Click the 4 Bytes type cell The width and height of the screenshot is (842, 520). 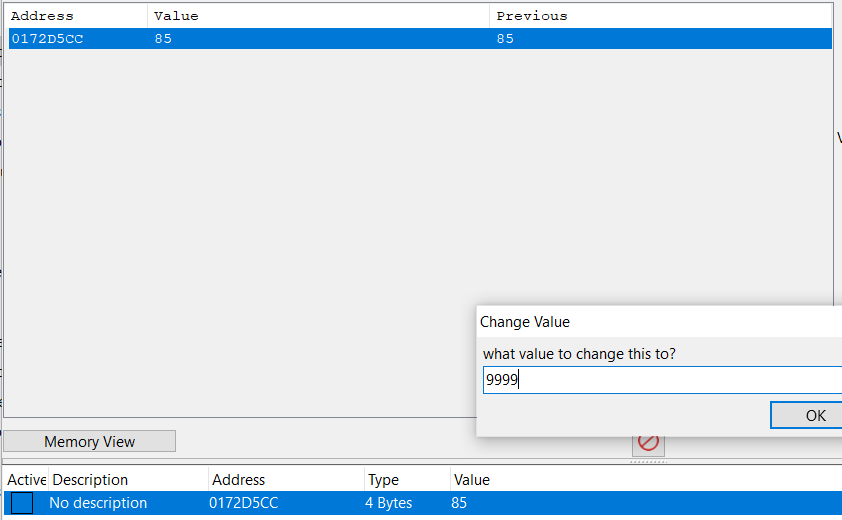388,503
